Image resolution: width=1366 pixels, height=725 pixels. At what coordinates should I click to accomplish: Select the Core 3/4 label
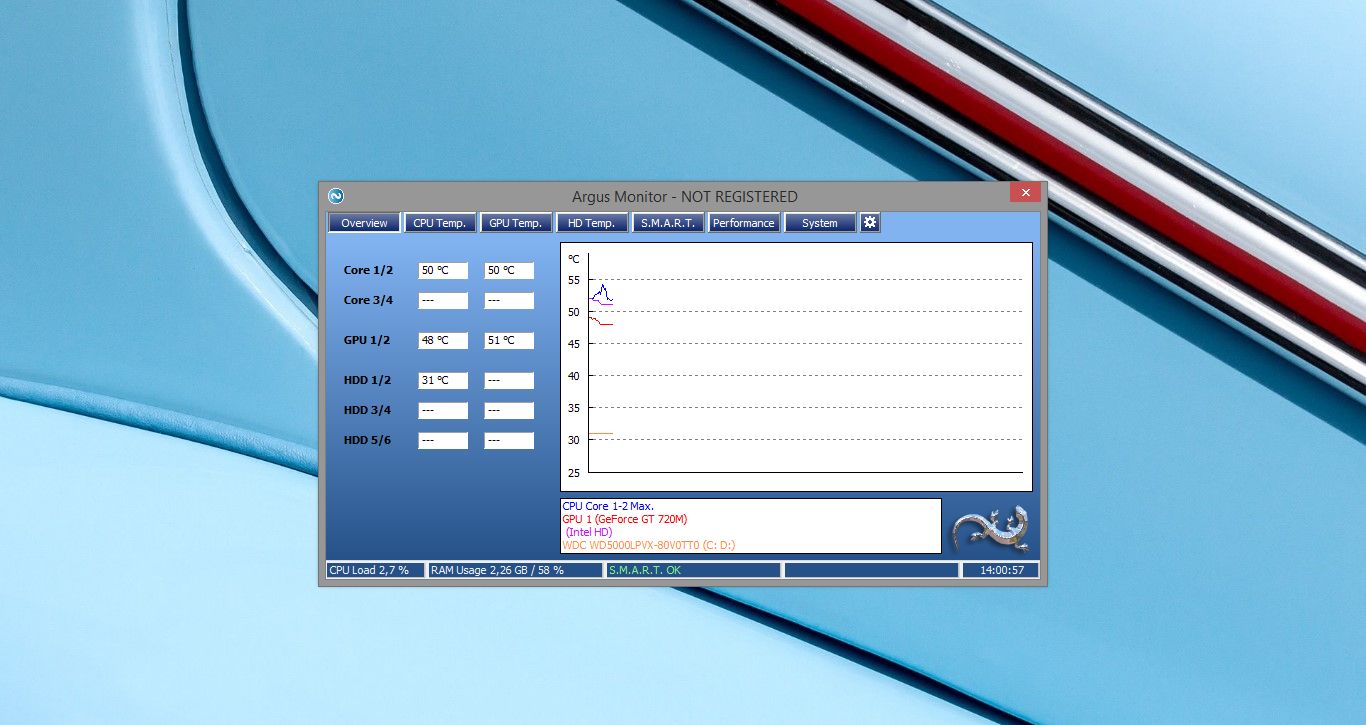pos(368,300)
